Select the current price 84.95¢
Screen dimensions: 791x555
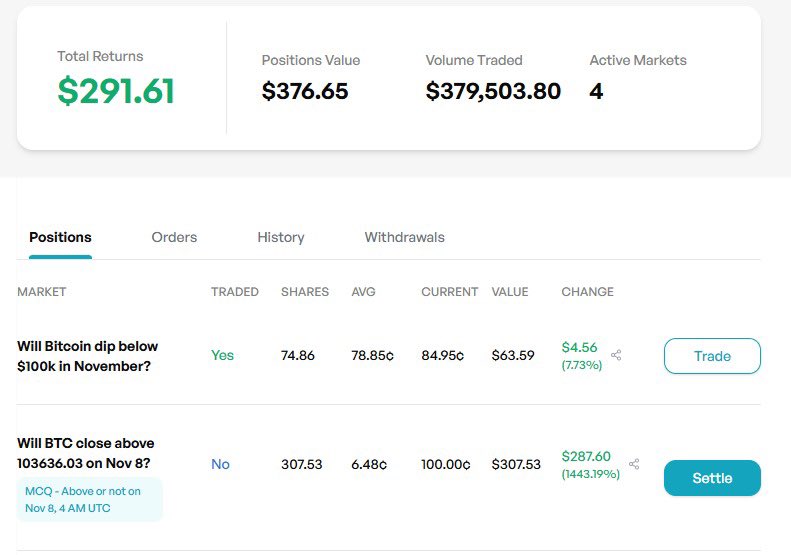442,355
